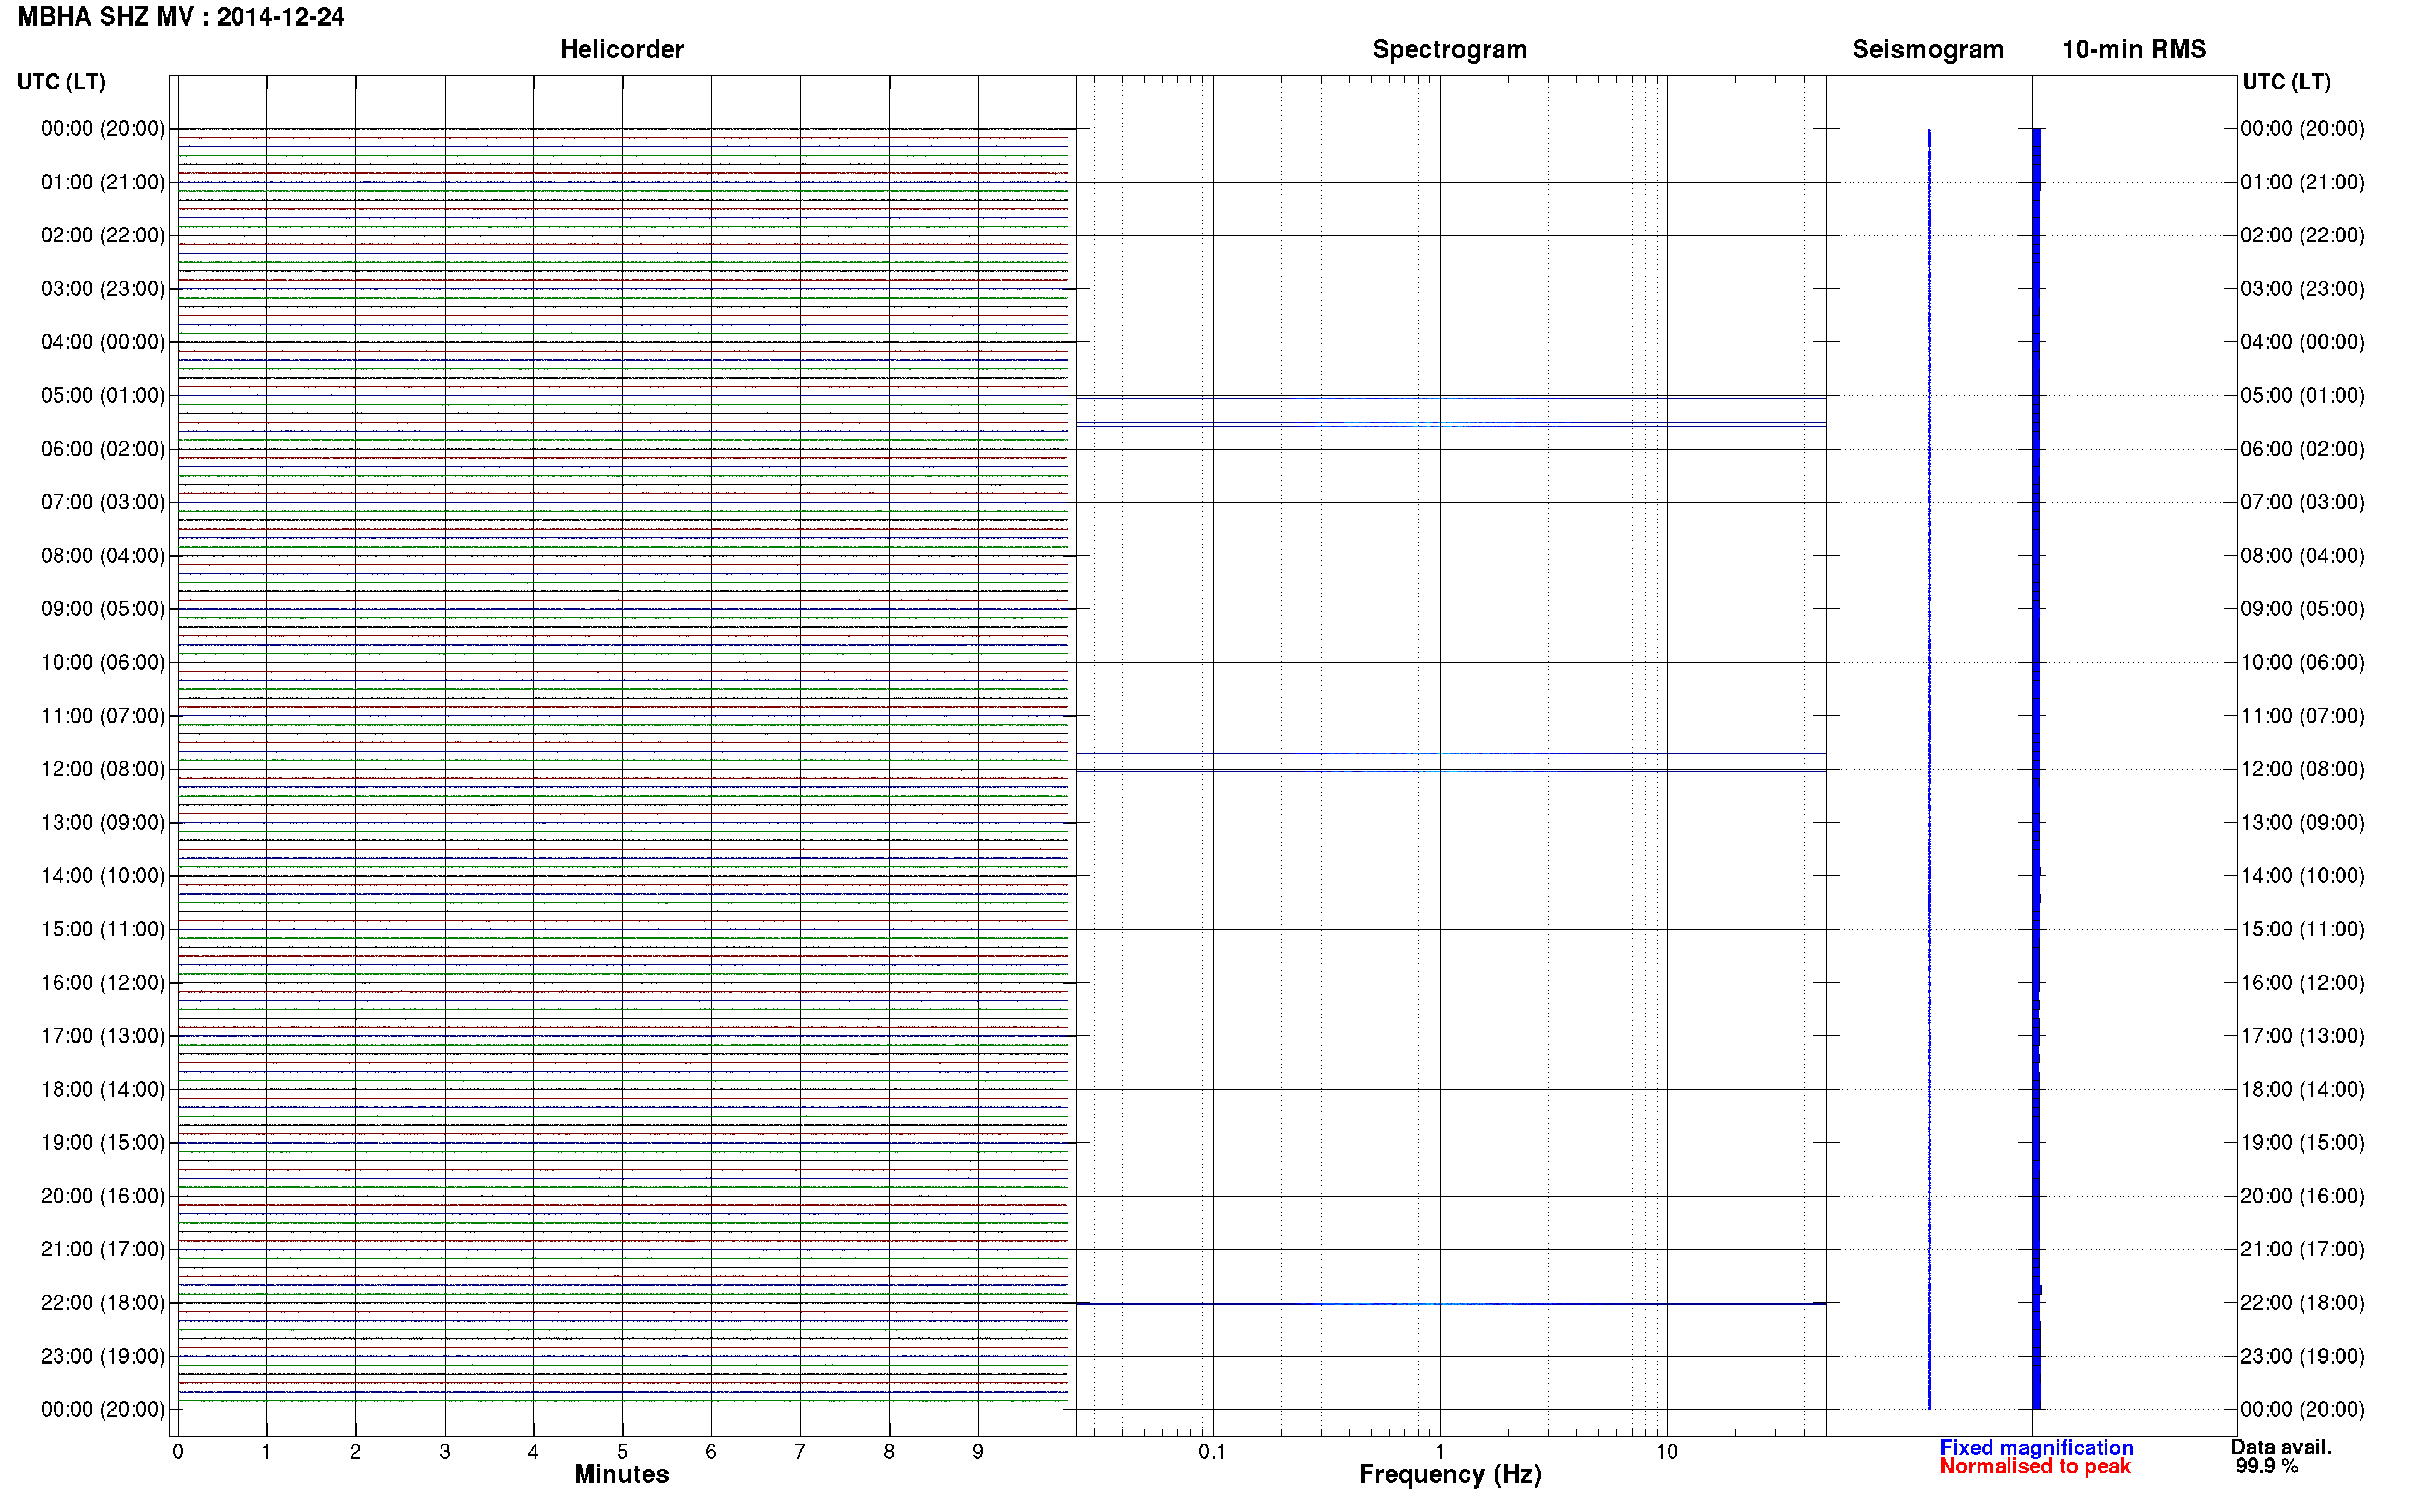Click the dark spectrogram band at 22:00

(1451, 1304)
